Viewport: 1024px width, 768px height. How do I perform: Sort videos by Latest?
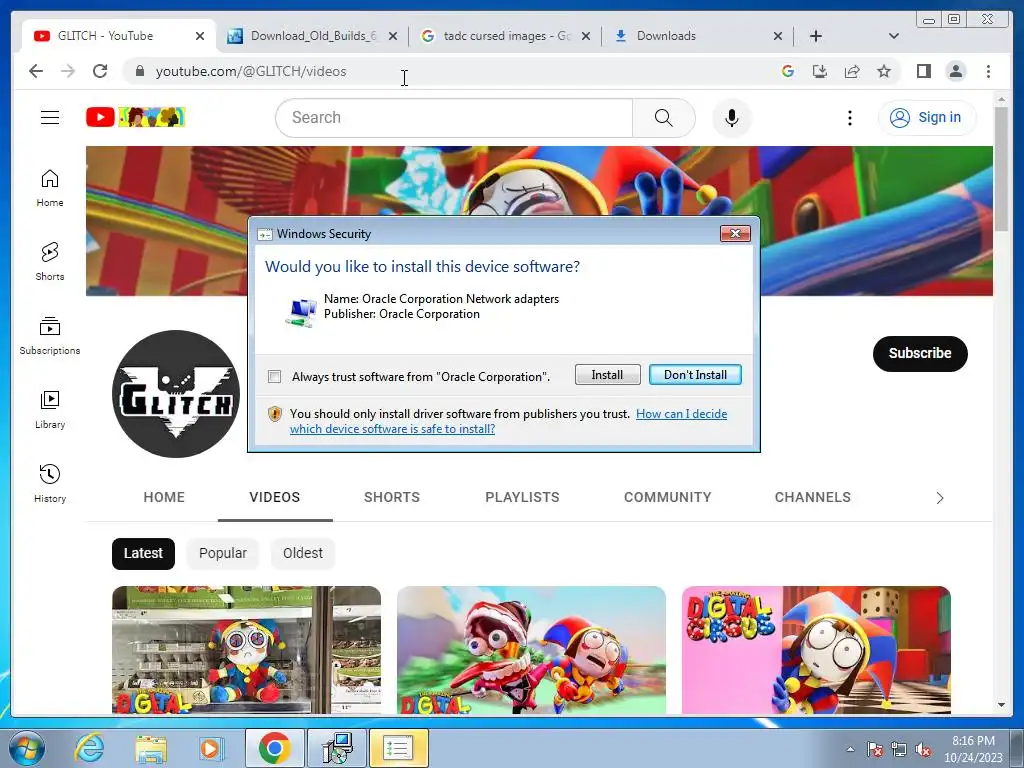pos(143,553)
